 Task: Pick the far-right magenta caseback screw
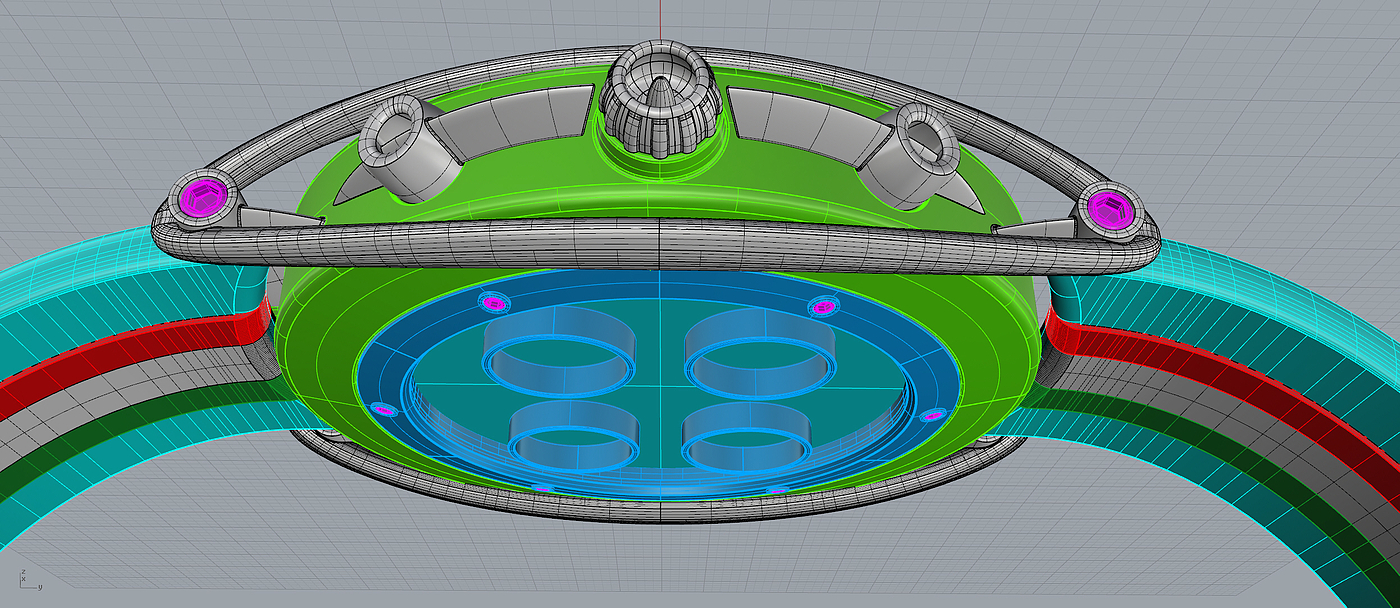point(932,415)
